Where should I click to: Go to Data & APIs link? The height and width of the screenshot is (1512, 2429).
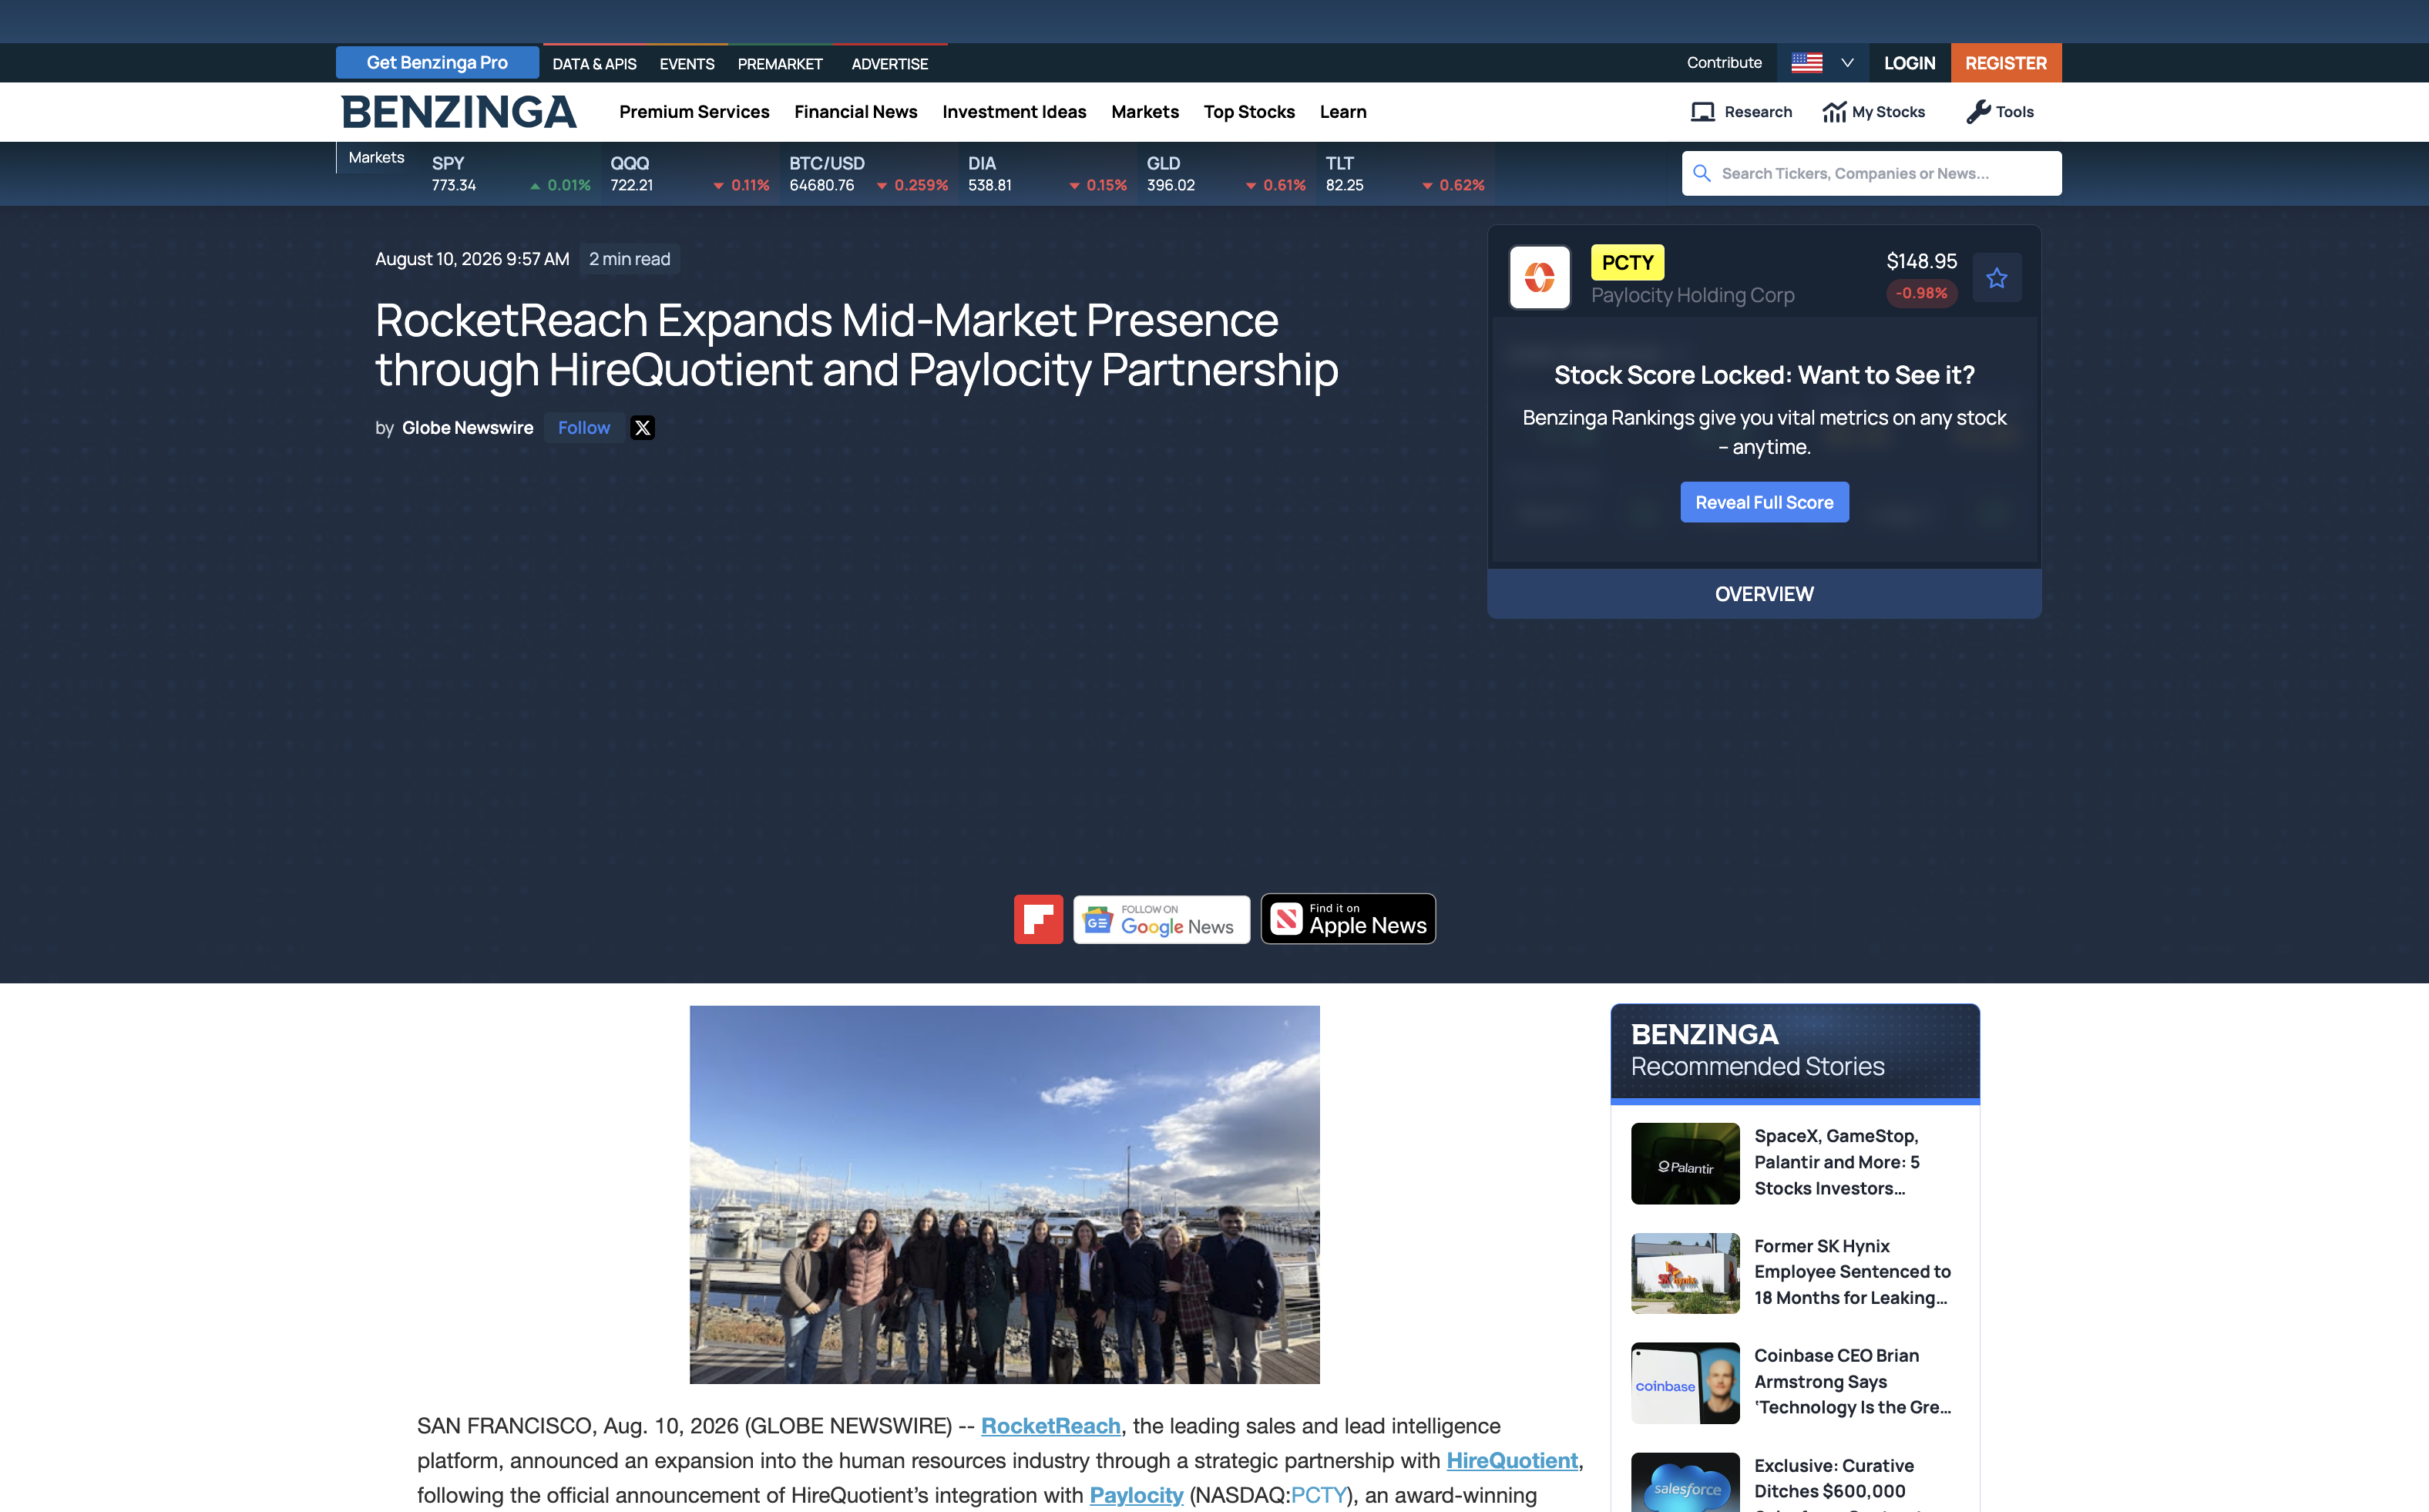coord(594,64)
